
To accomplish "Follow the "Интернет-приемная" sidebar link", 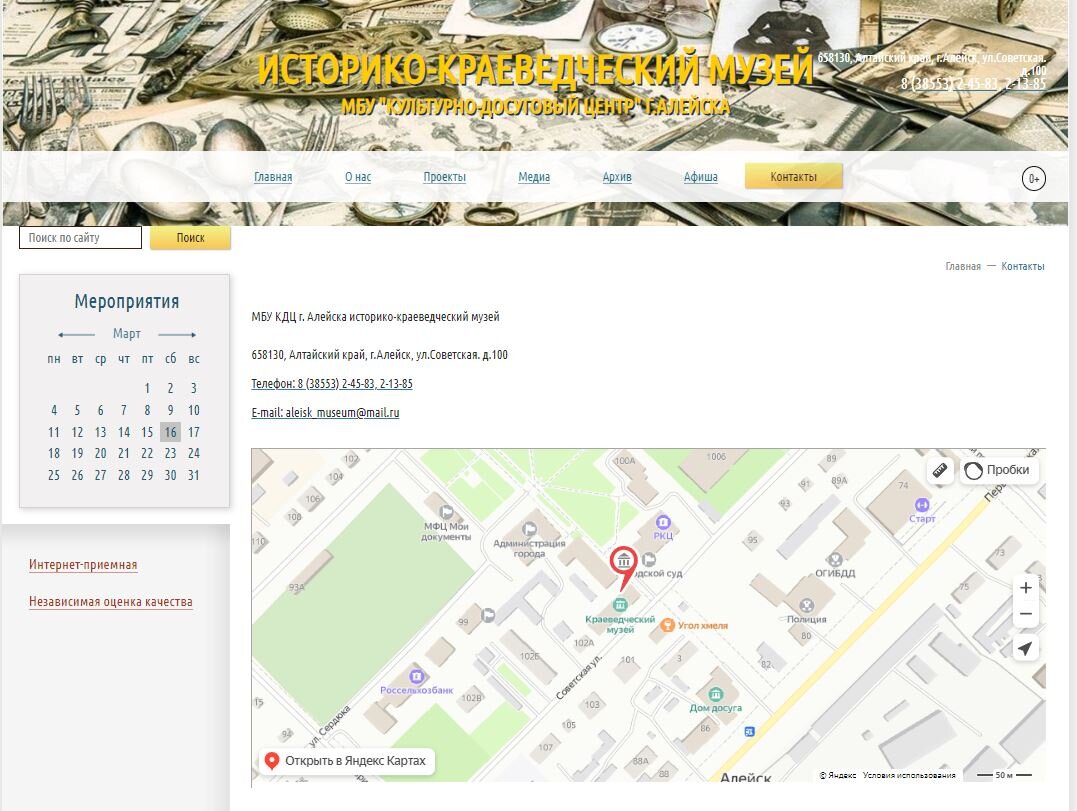I will coord(85,564).
